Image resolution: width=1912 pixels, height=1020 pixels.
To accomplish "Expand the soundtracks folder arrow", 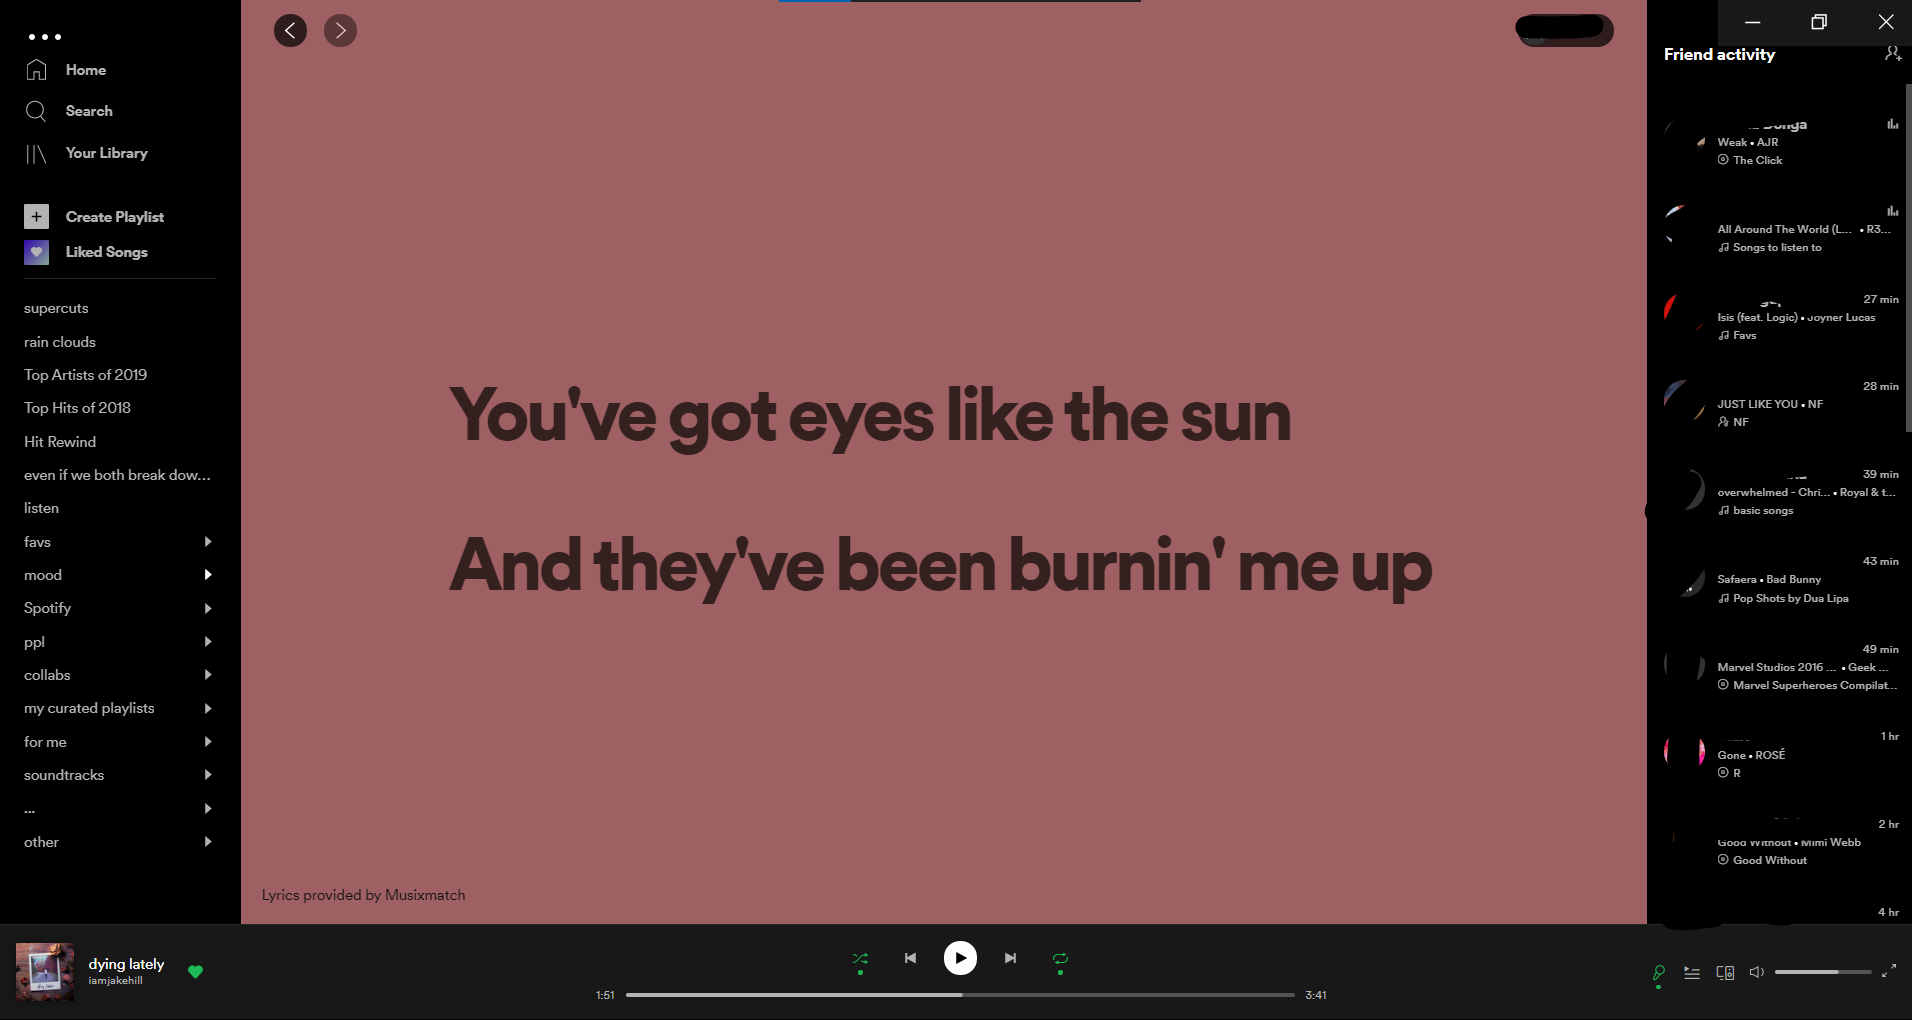I will click(x=208, y=774).
